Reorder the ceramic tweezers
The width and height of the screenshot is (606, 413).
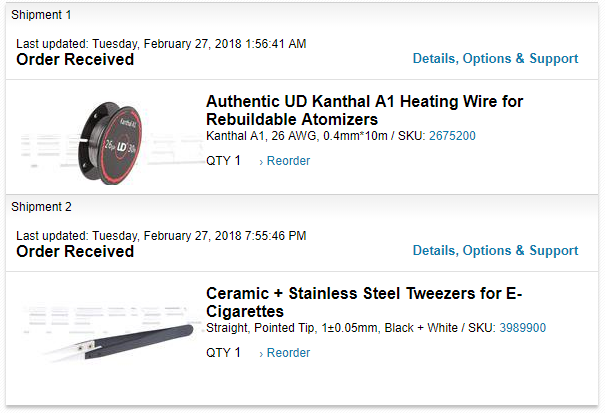(285, 353)
